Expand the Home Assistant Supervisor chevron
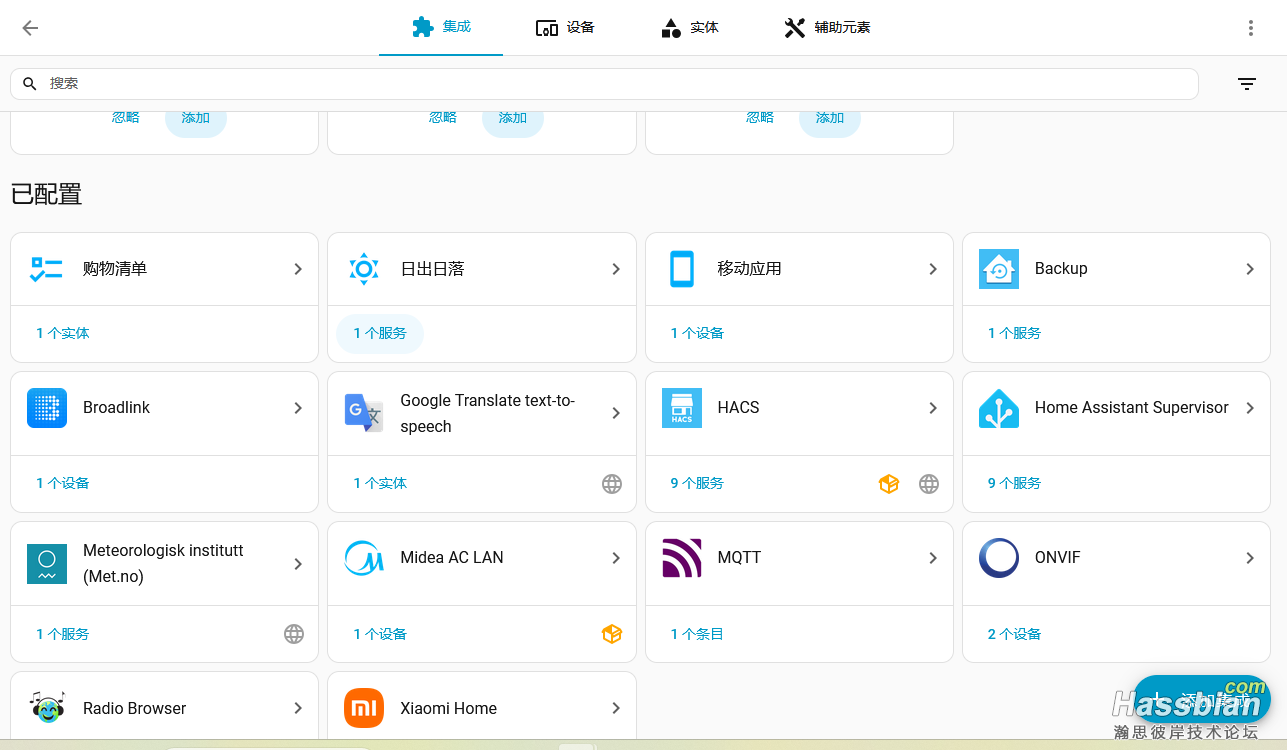This screenshot has width=1287, height=750. click(x=1250, y=408)
